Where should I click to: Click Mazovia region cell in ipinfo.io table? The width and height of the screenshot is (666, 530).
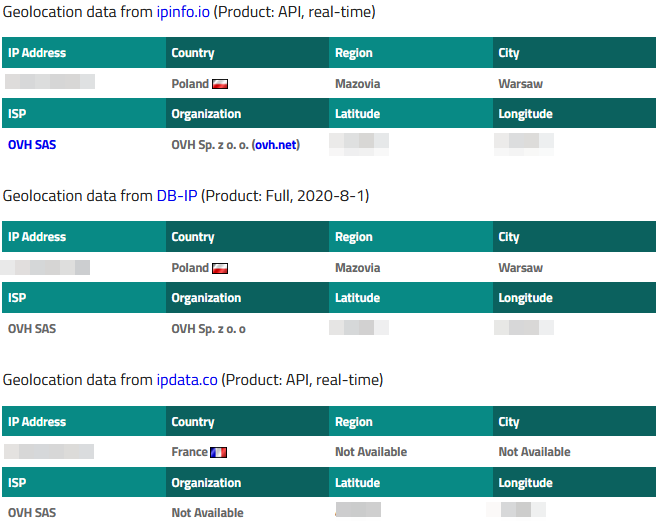tap(357, 84)
